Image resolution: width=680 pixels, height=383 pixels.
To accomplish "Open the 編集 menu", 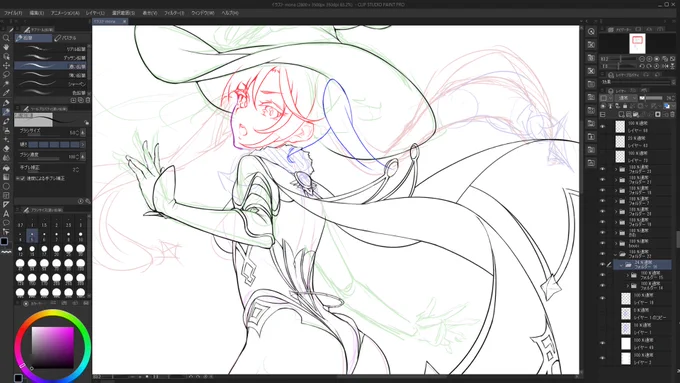I will pyautogui.click(x=36, y=13).
